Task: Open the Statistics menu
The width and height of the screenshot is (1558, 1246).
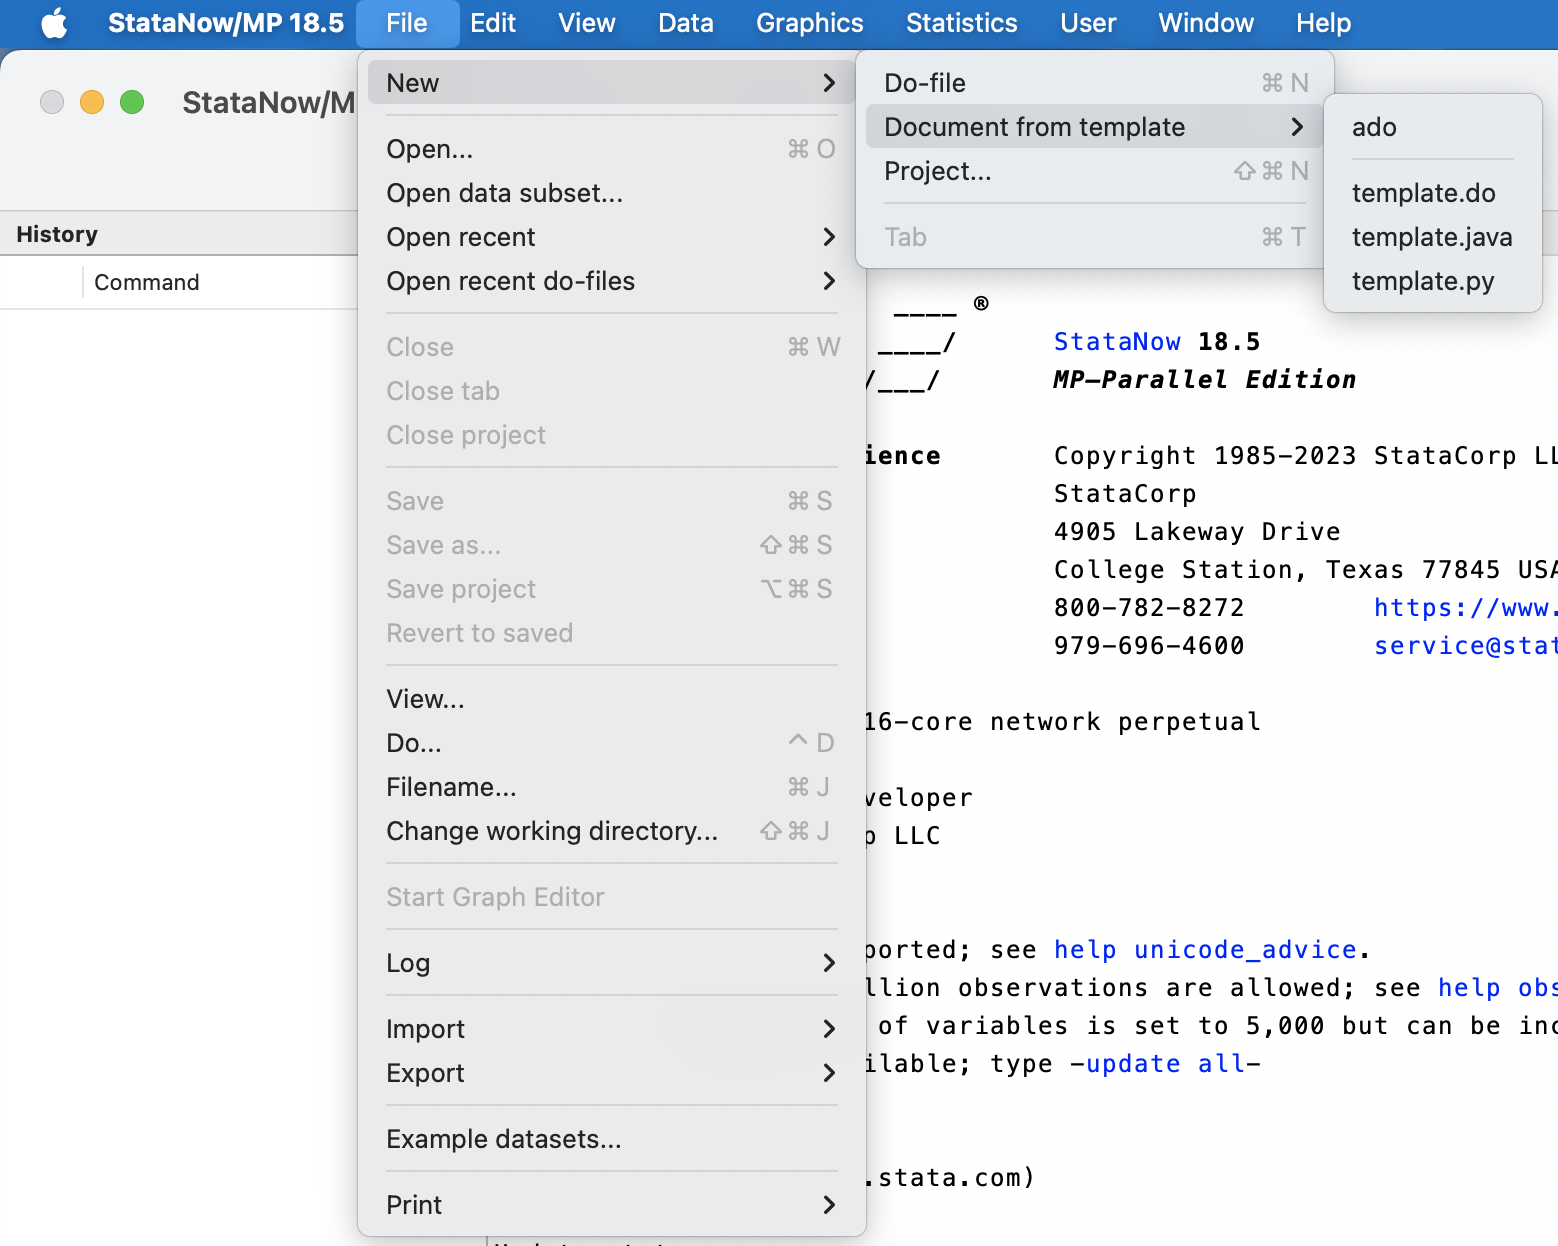Action: (x=962, y=23)
